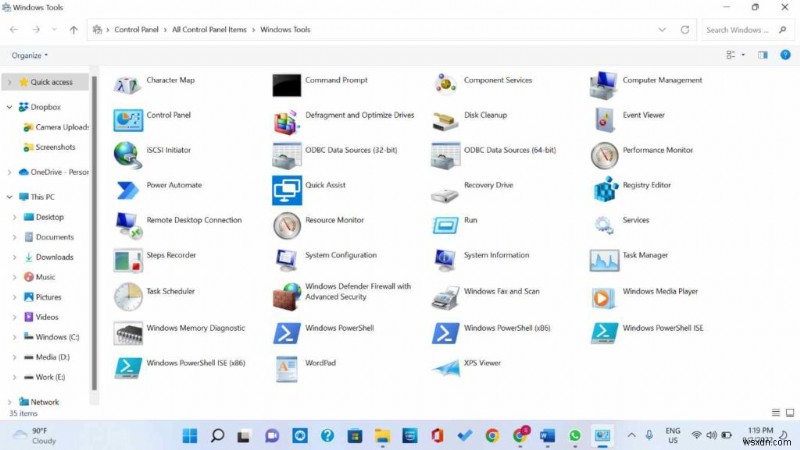Open the Quick Assist icon
The image size is (800, 450).
[287, 190]
